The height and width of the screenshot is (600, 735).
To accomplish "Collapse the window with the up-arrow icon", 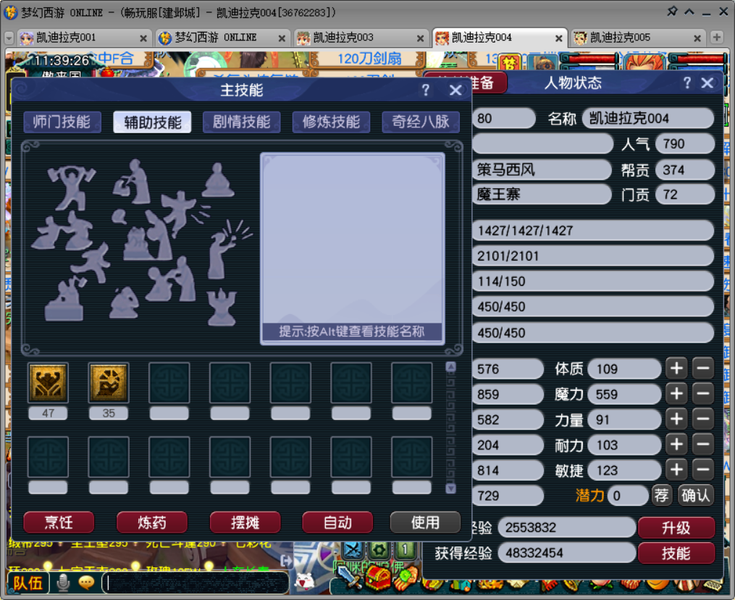I will 689,12.
